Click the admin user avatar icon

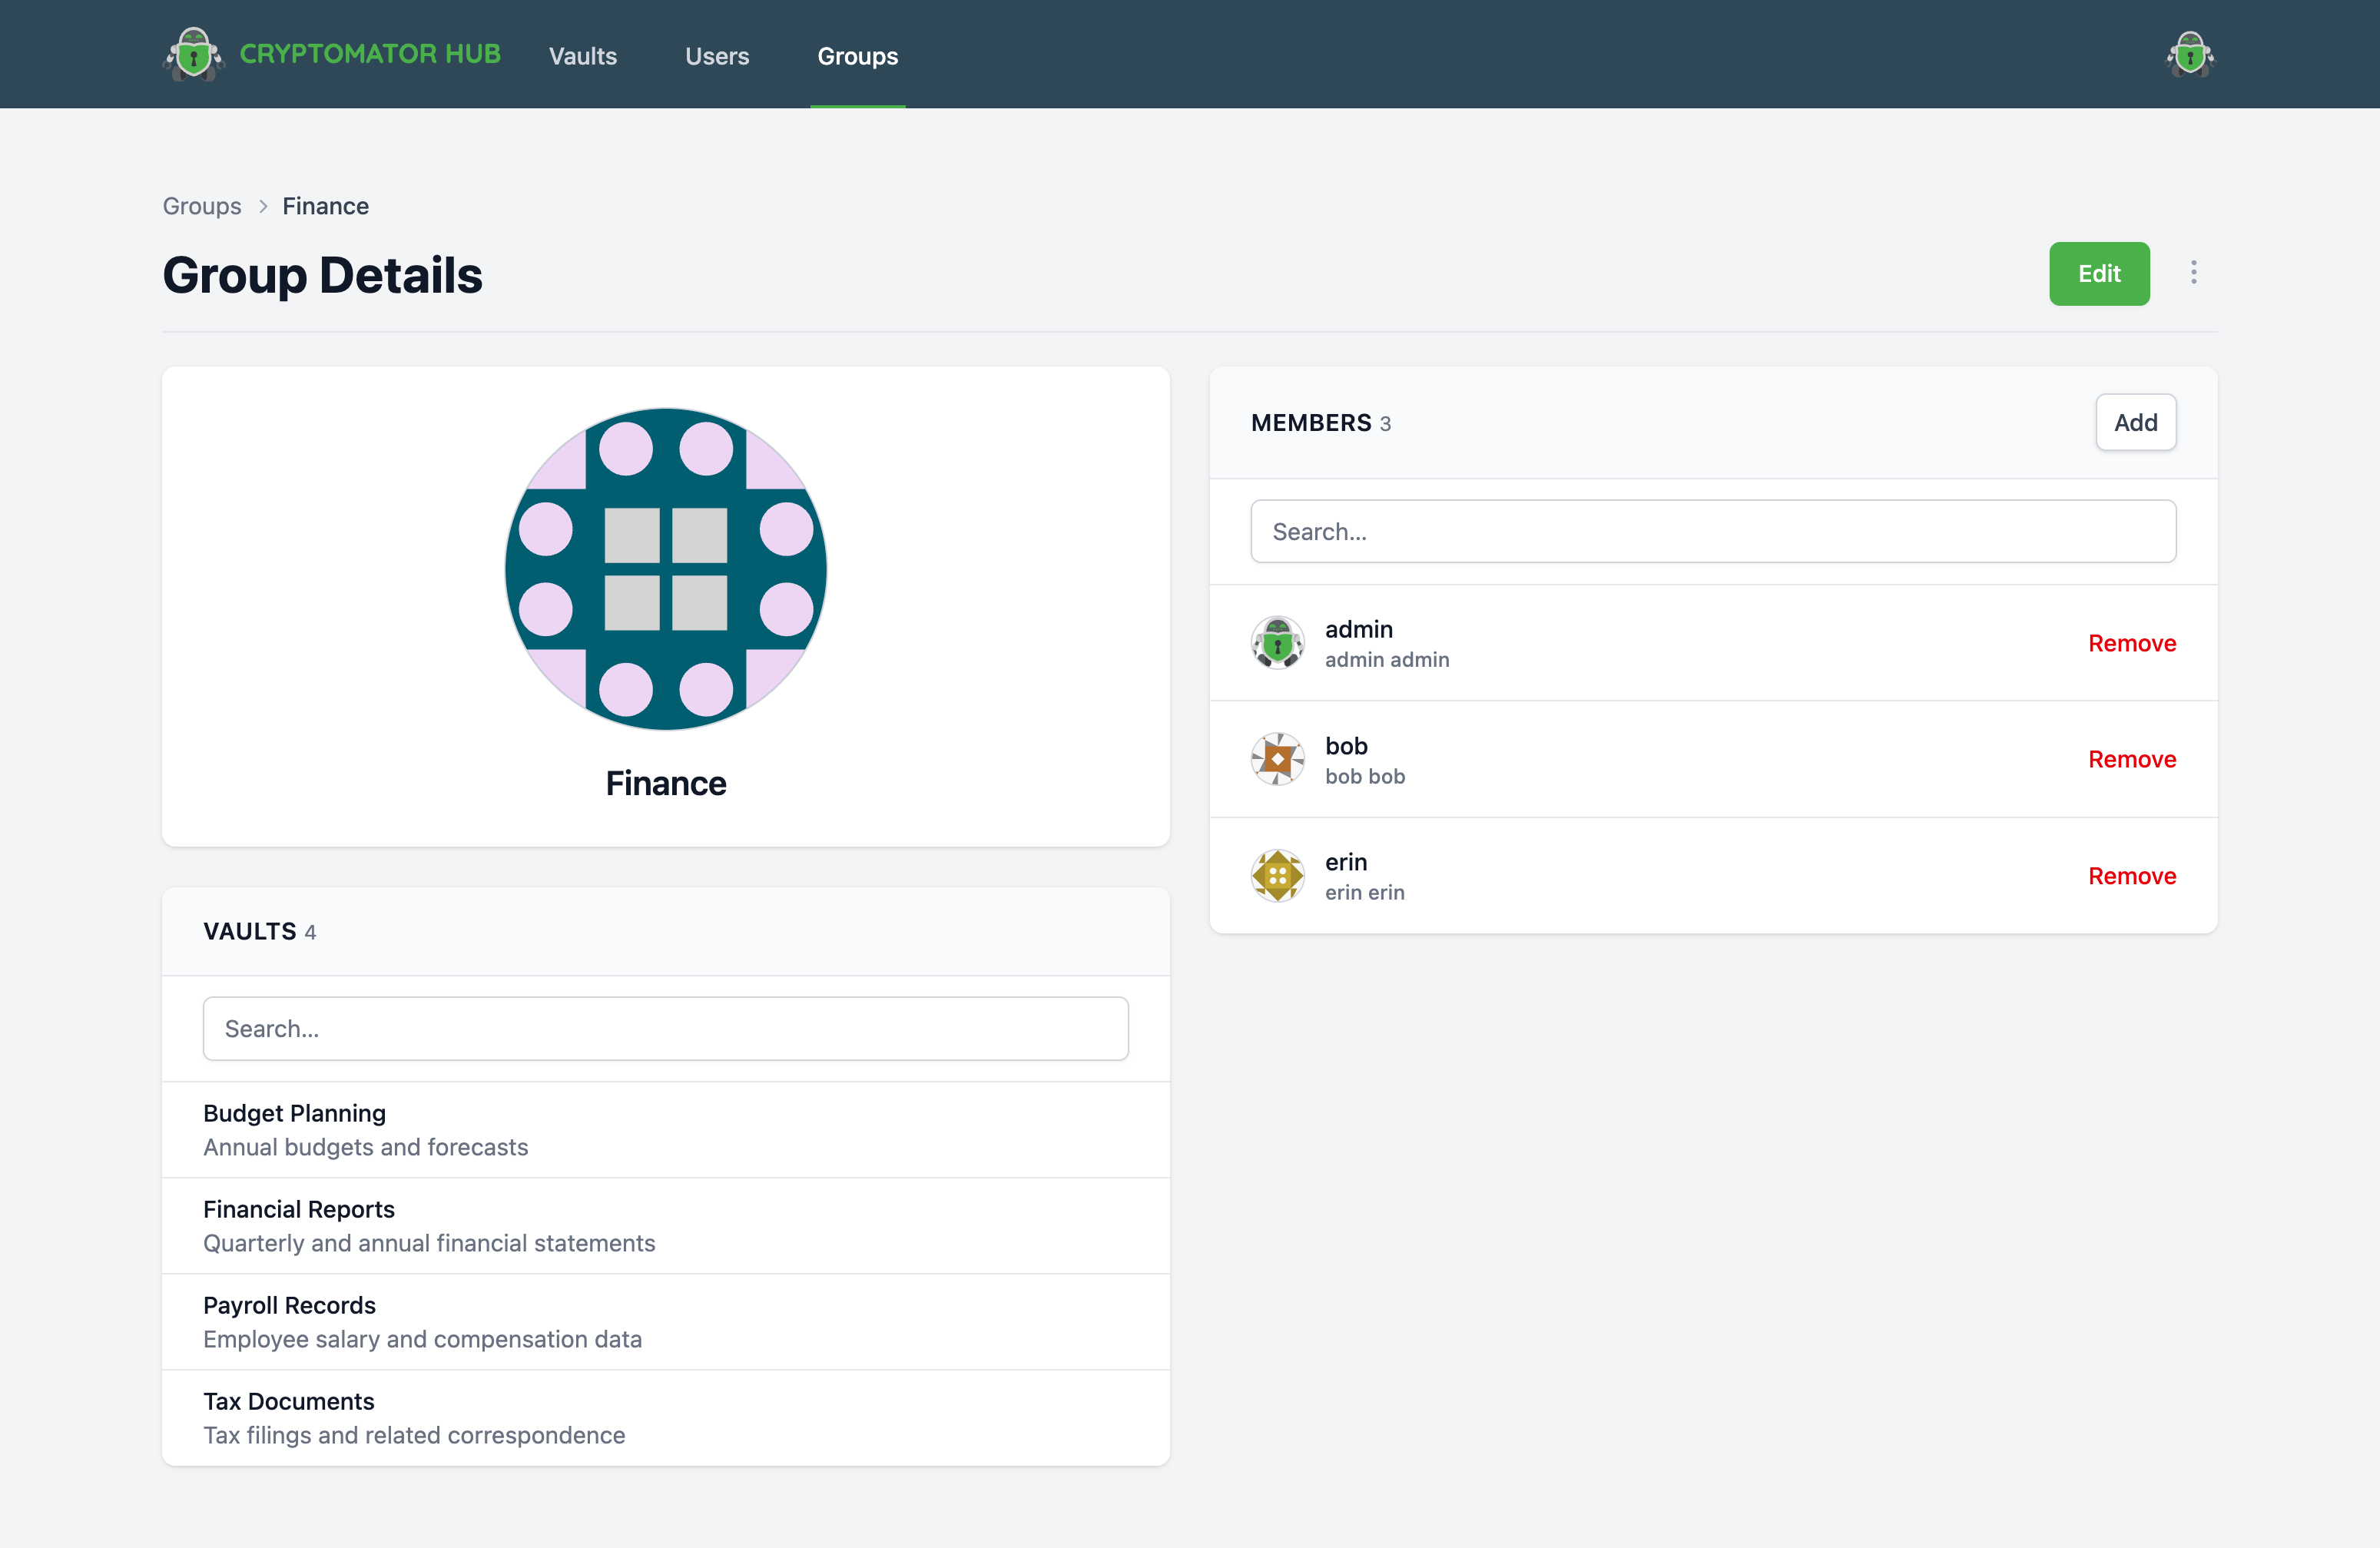click(x=1277, y=643)
